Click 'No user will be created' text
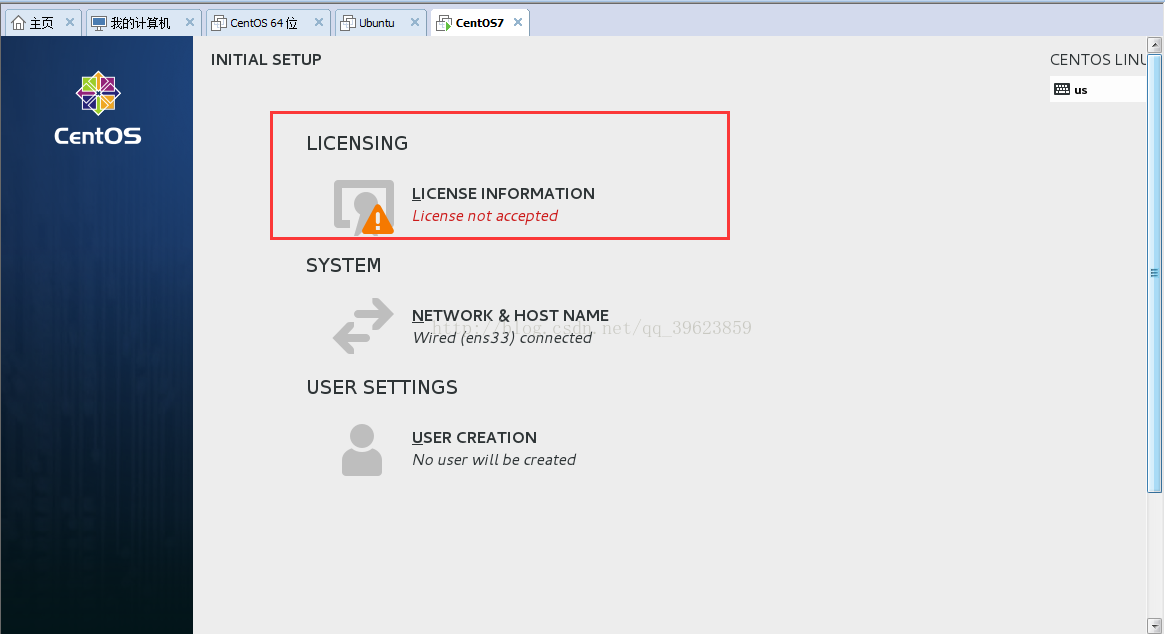The height and width of the screenshot is (634, 1165). [x=494, y=459]
